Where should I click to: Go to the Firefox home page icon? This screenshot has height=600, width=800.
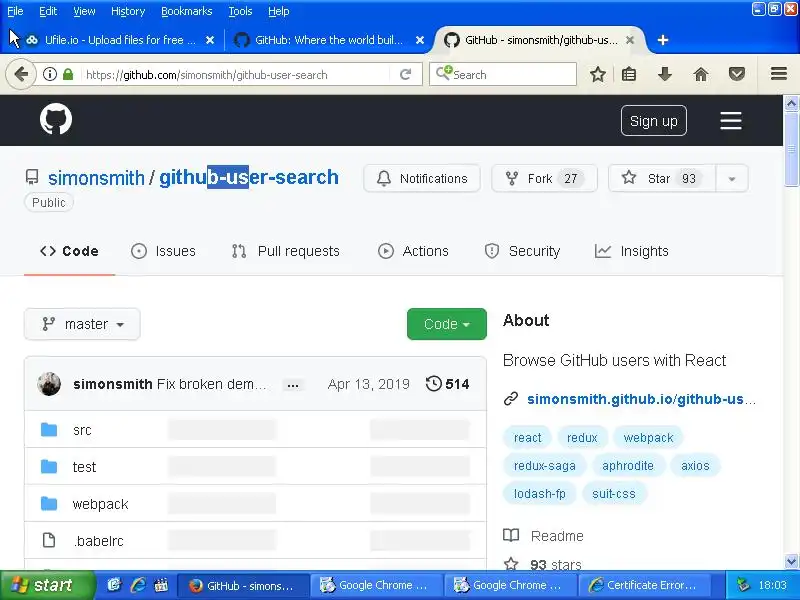pyautogui.click(x=701, y=74)
